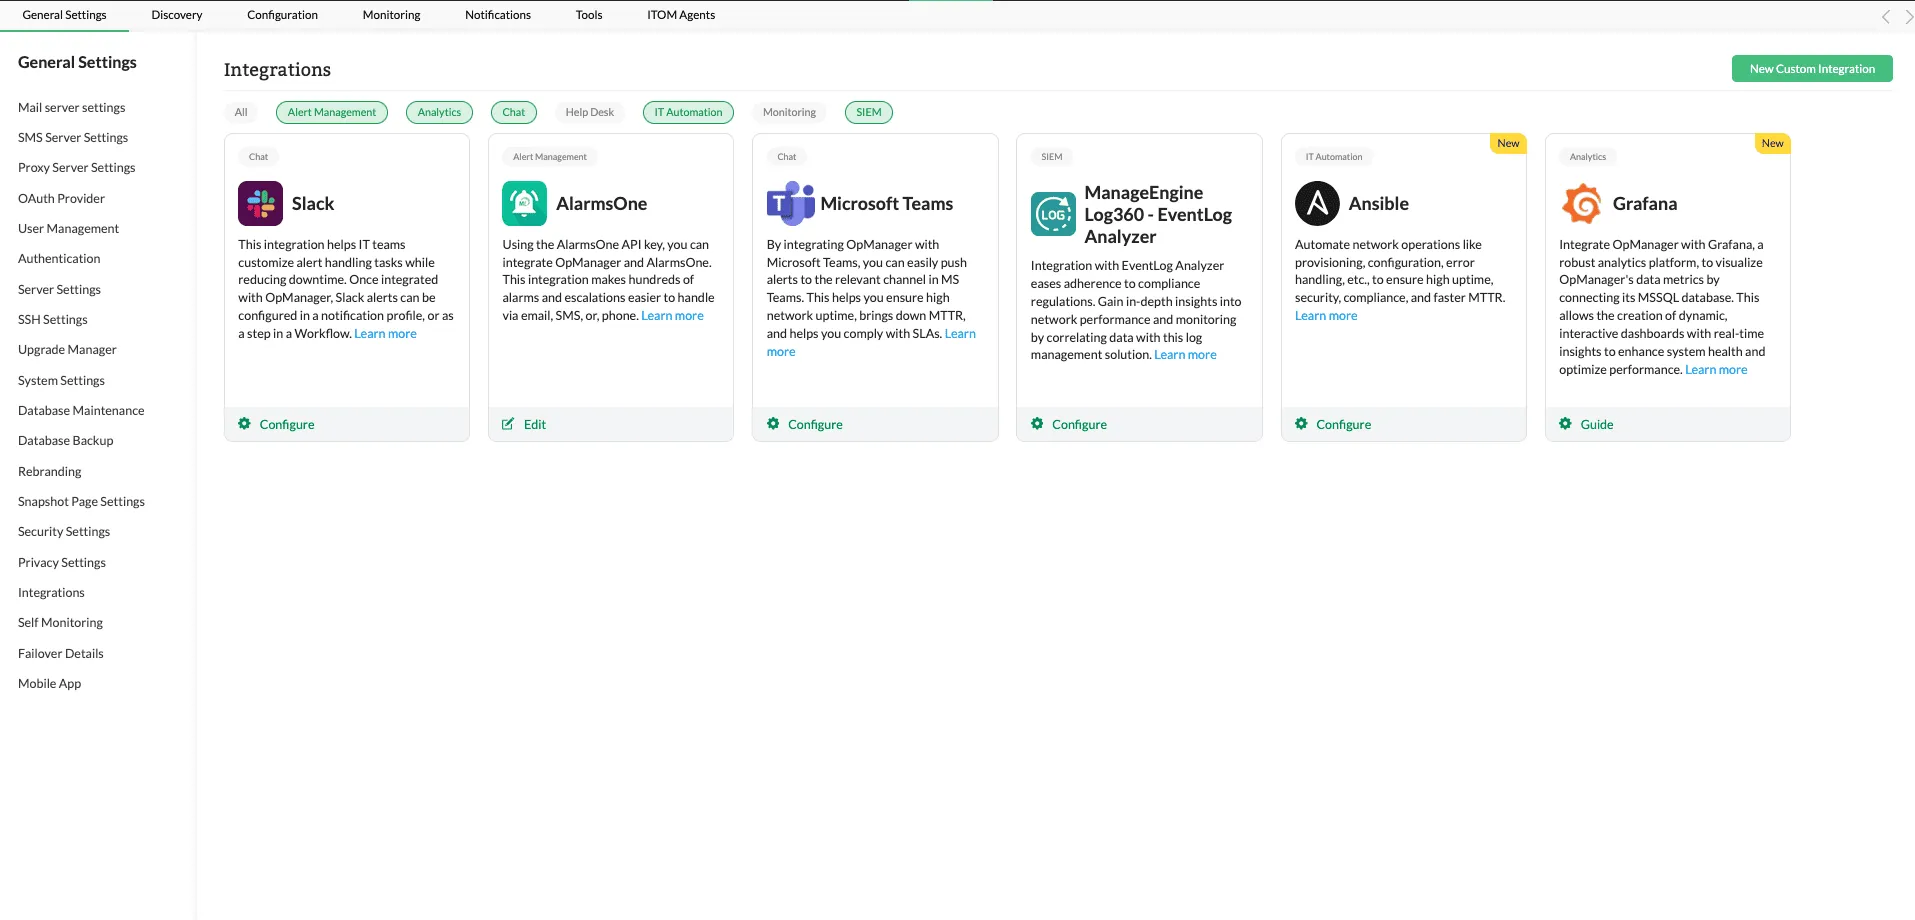Toggle the All category filter

pos(241,112)
